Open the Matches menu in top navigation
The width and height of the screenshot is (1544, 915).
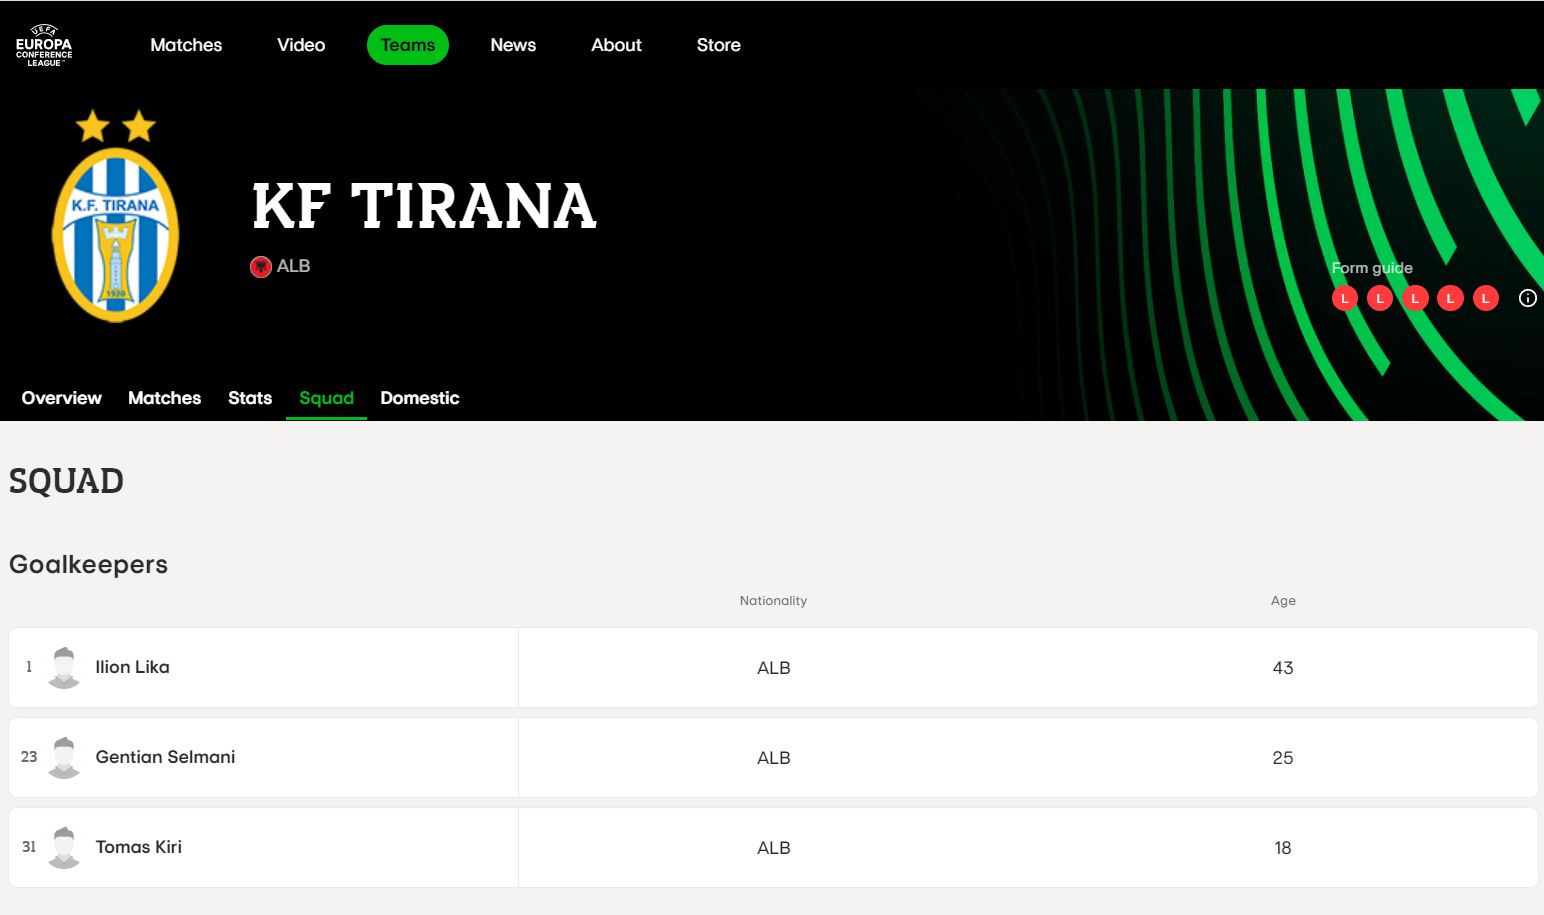186,45
